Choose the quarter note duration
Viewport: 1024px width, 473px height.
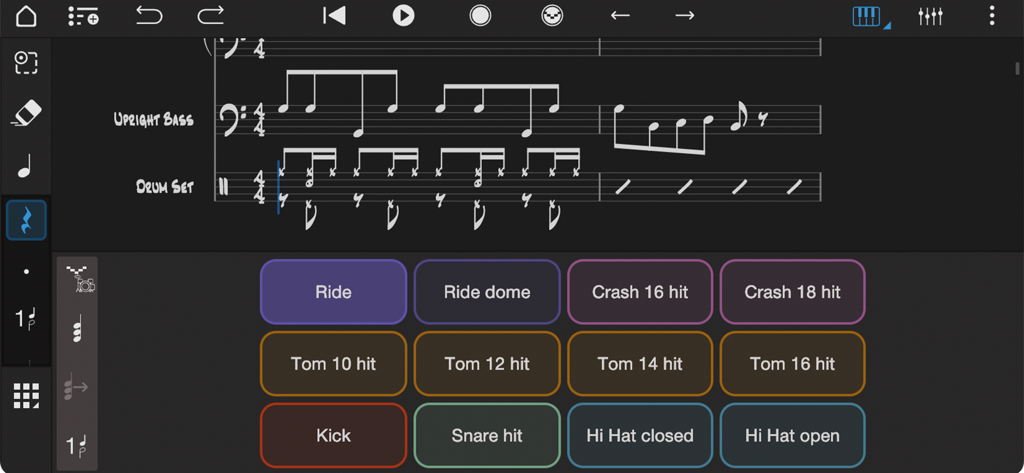point(25,168)
